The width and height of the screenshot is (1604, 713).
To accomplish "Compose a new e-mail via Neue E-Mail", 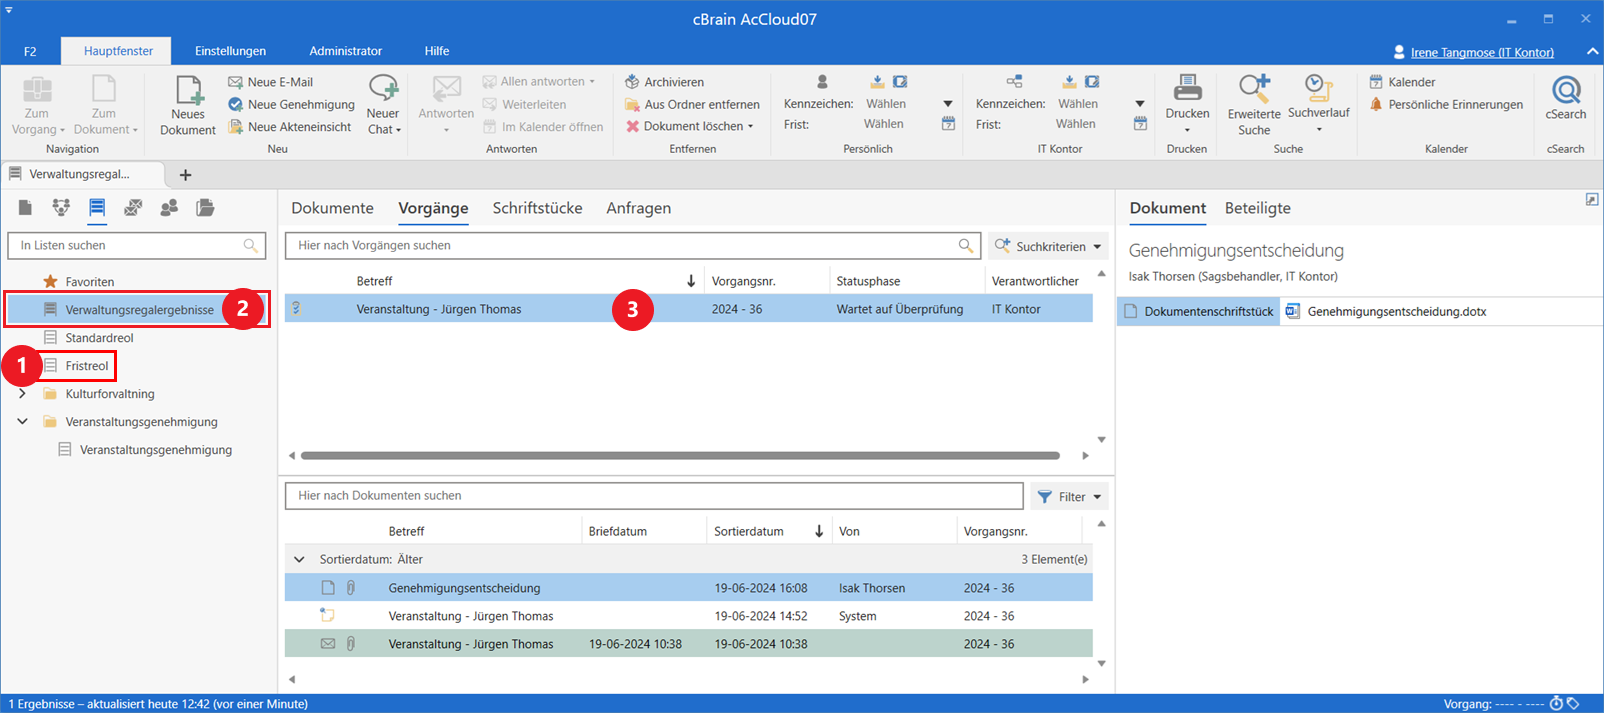I will click(x=270, y=82).
